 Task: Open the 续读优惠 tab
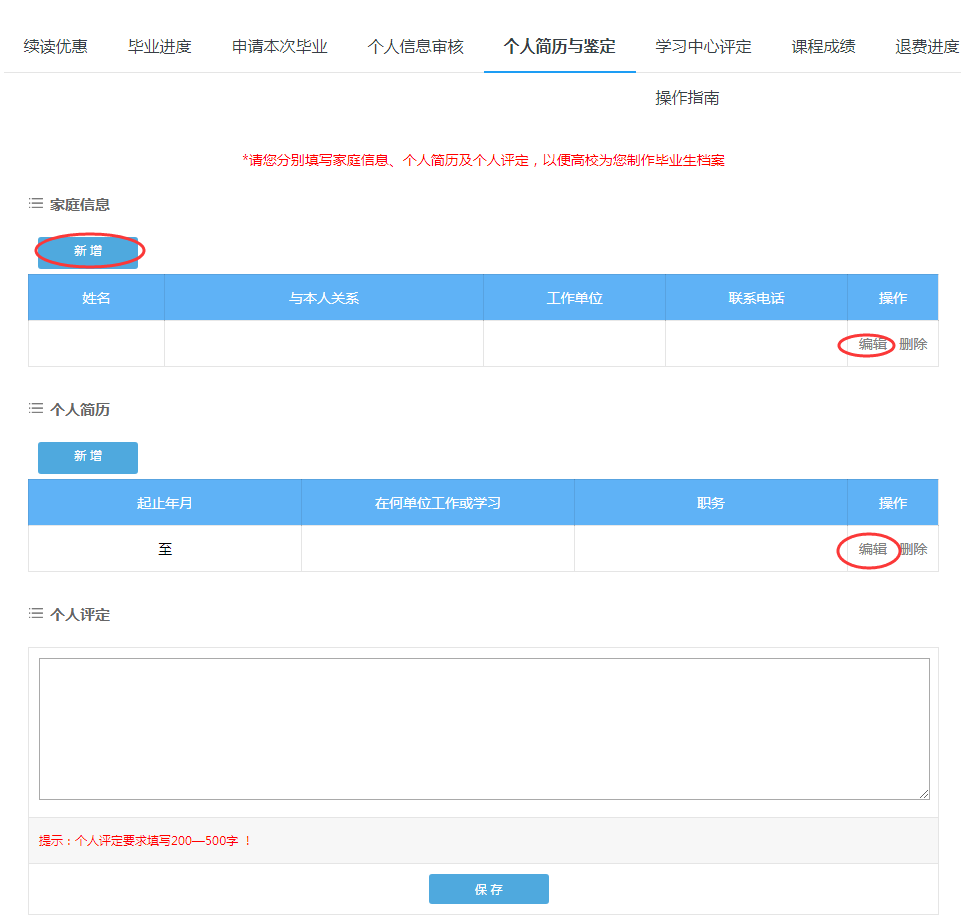pos(55,46)
